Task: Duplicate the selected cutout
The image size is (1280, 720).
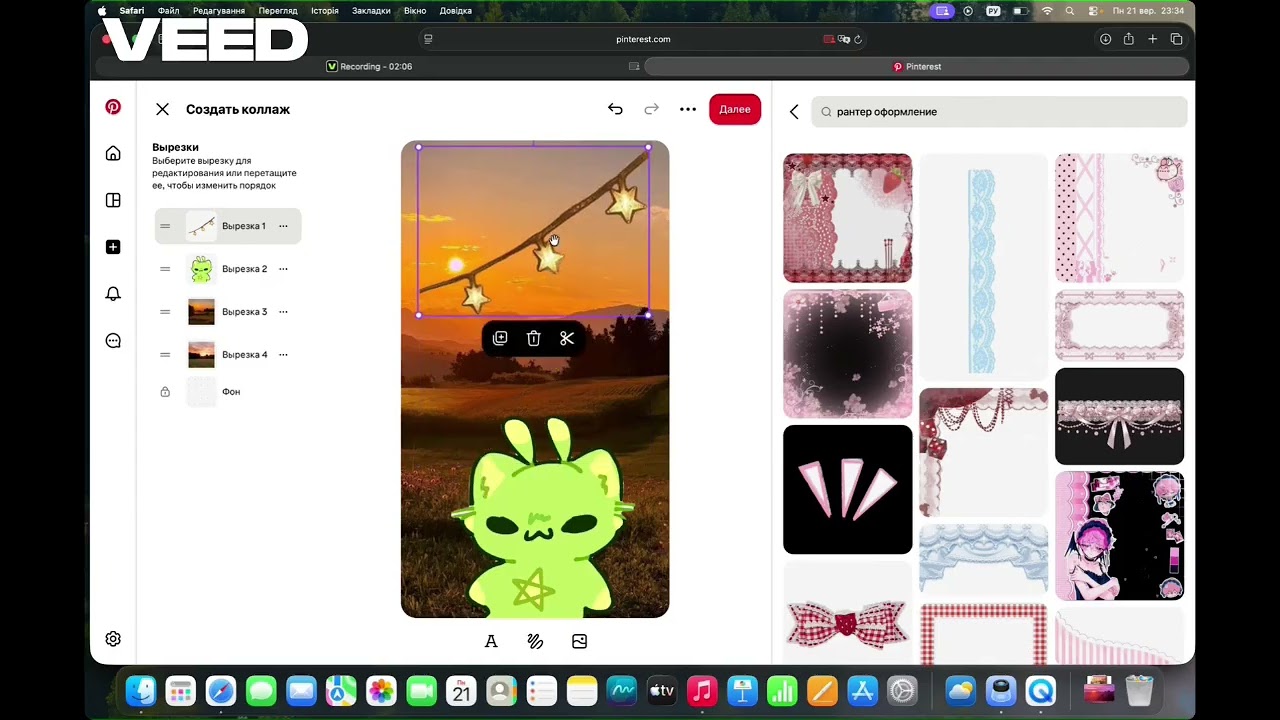Action: (500, 338)
